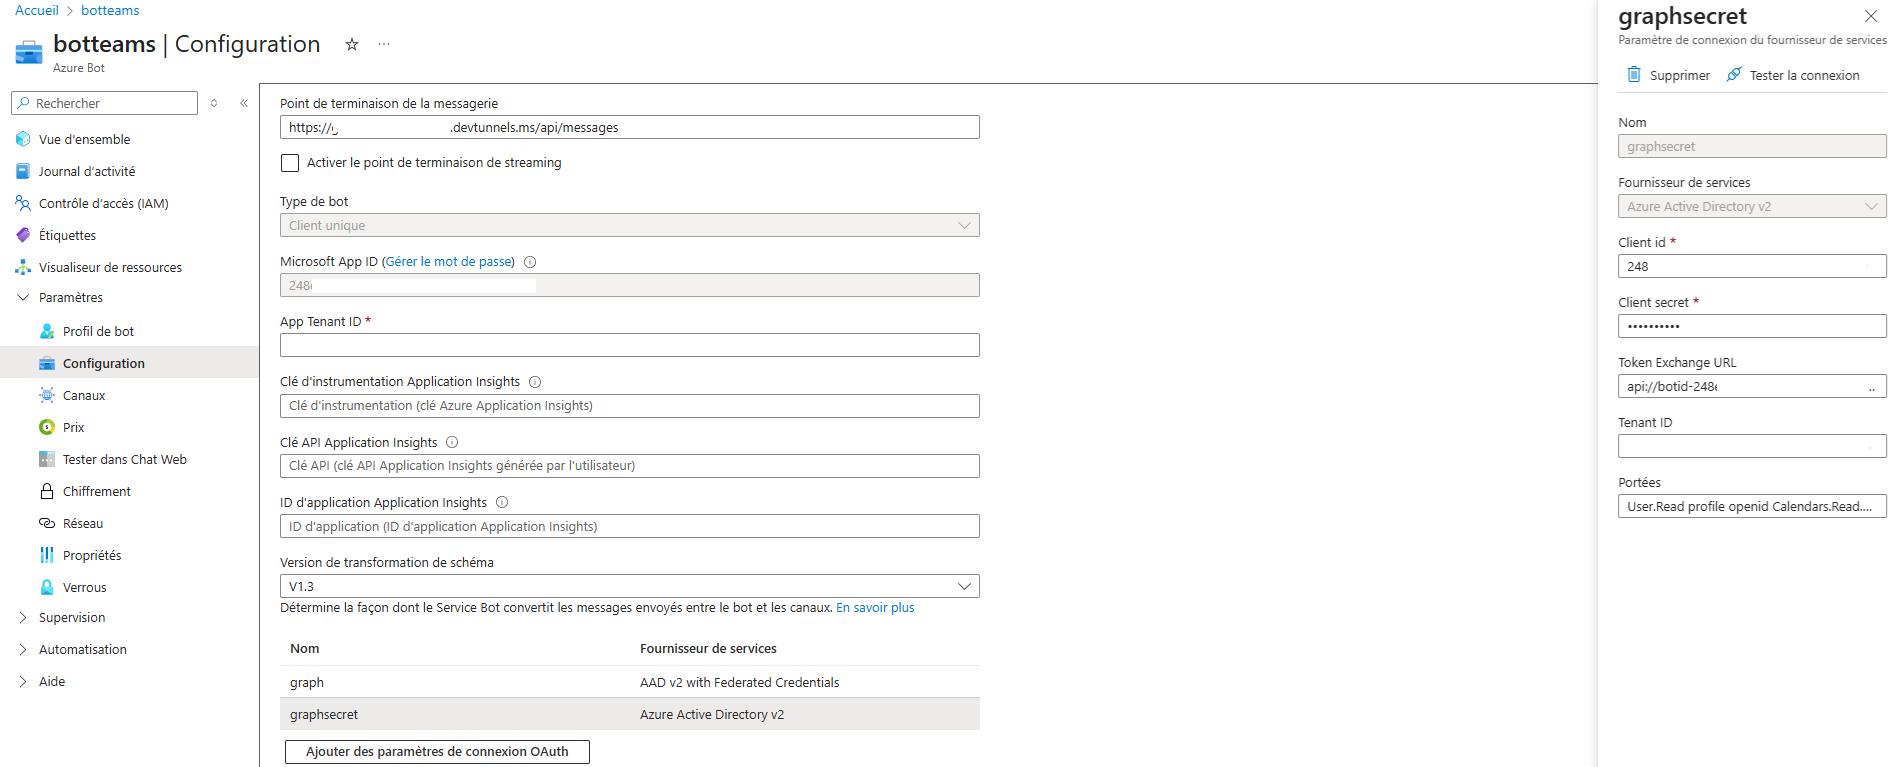Click the Journal d'activité icon
Screen dimensions: 1892x767
[x=23, y=171]
